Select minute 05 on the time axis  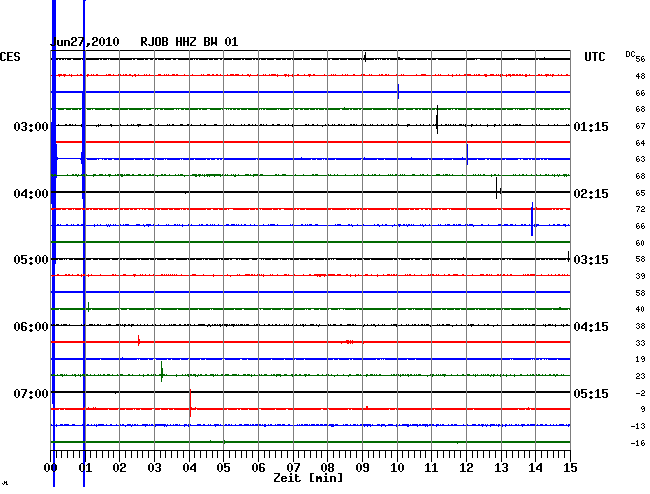(x=223, y=468)
